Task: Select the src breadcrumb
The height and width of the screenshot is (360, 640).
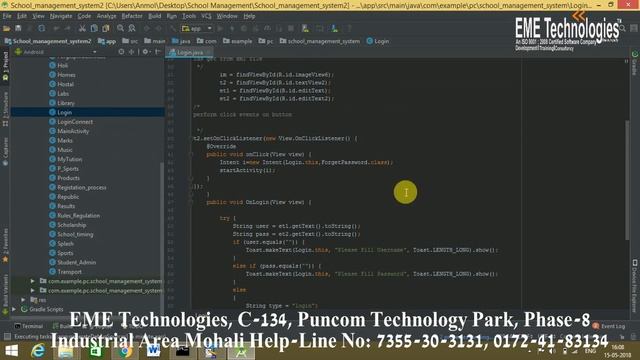Action: 130,41
